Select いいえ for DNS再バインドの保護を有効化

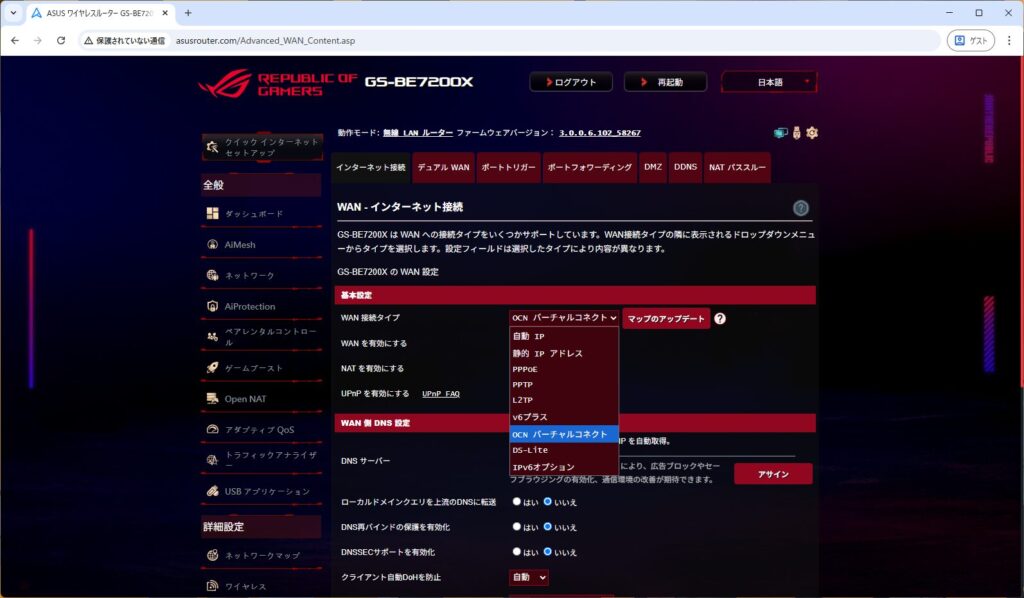click(548, 527)
